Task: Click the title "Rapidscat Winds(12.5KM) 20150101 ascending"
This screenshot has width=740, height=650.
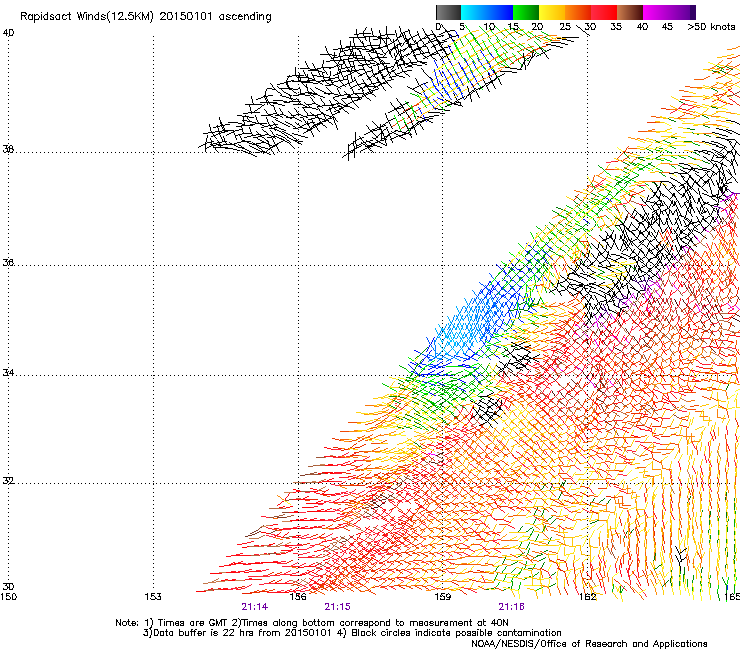Action: 146,17
